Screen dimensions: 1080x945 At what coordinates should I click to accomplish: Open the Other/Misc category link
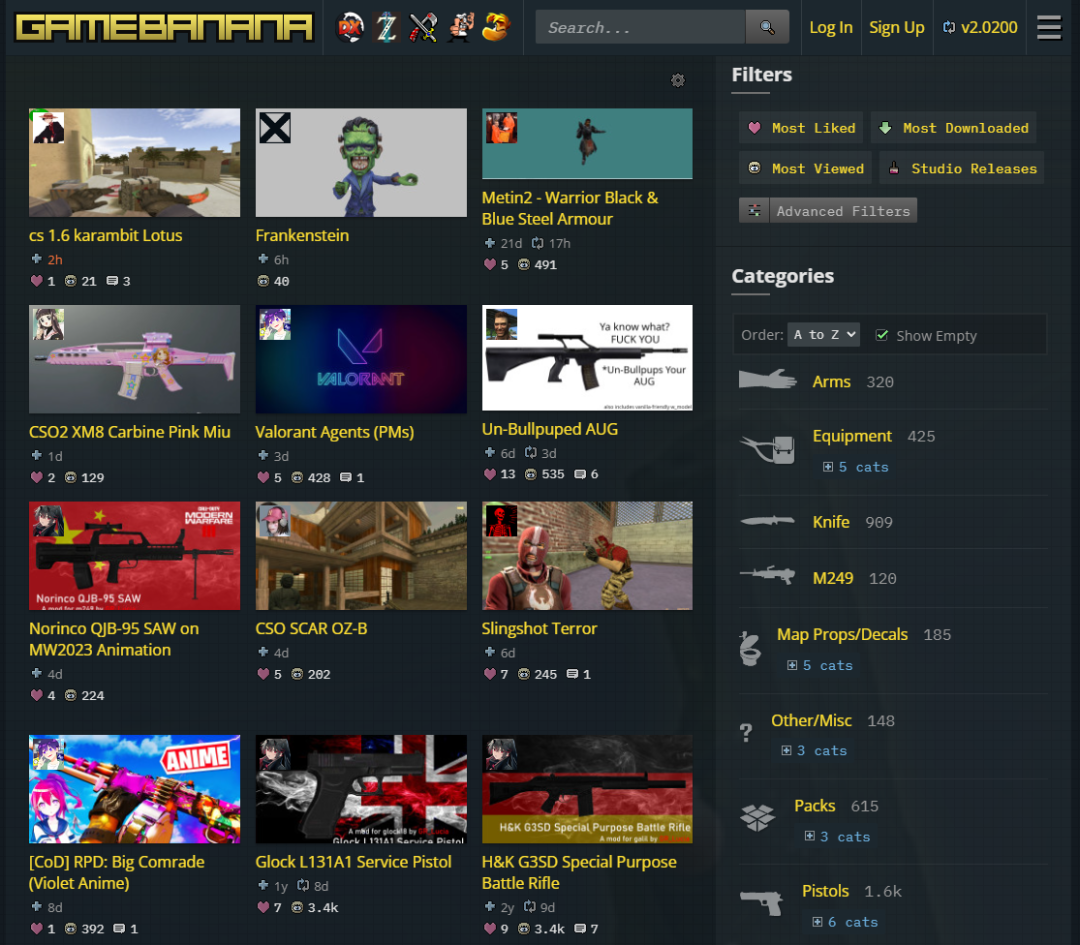(x=811, y=720)
